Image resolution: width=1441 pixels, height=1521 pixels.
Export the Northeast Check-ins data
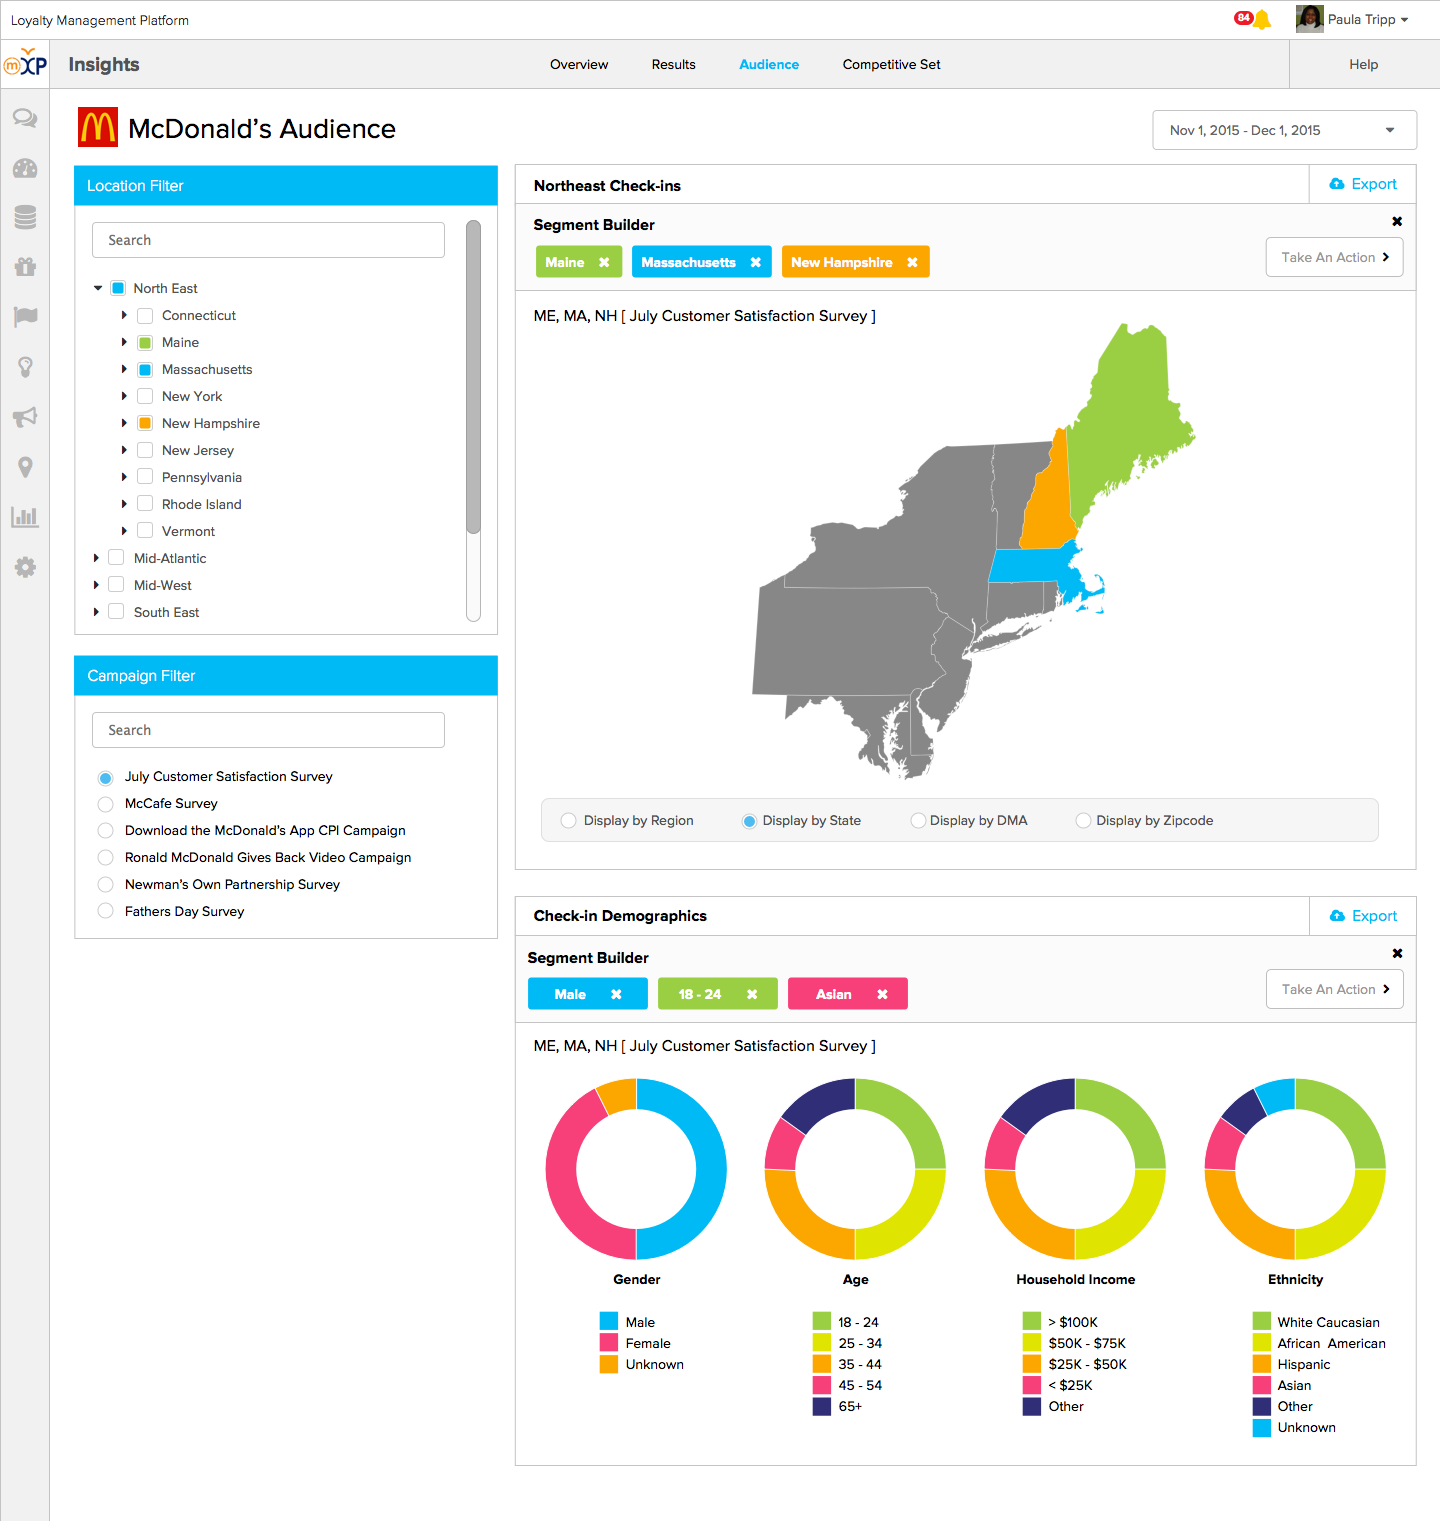[x=1363, y=184]
